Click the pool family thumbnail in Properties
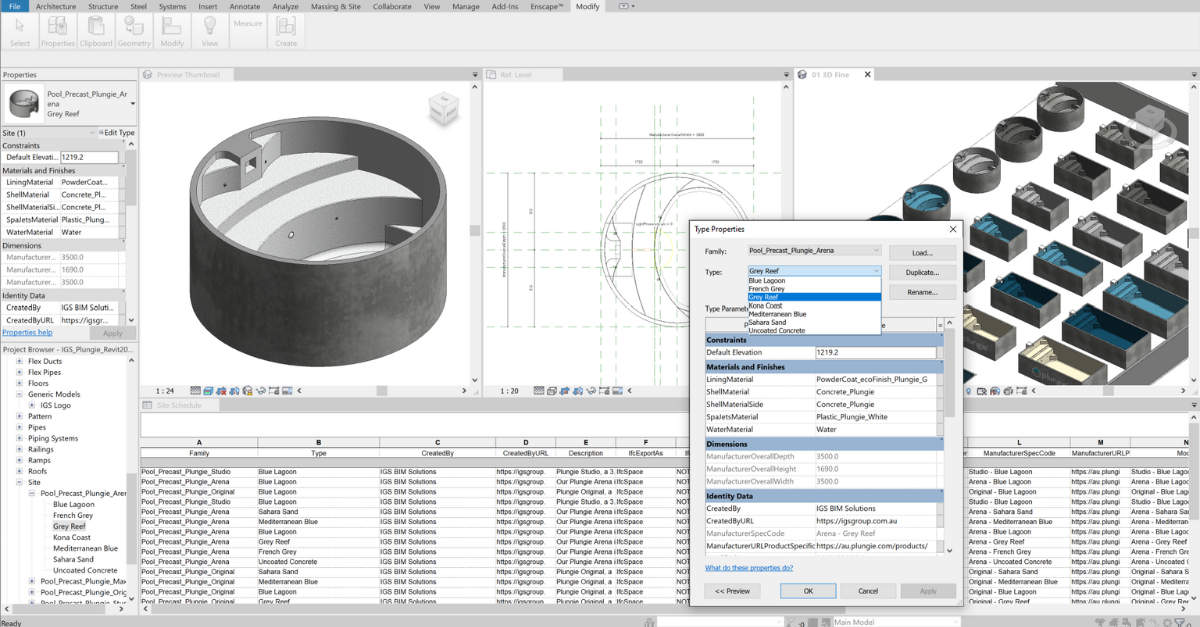Viewport: 1200px width, 627px height. click(x=23, y=101)
